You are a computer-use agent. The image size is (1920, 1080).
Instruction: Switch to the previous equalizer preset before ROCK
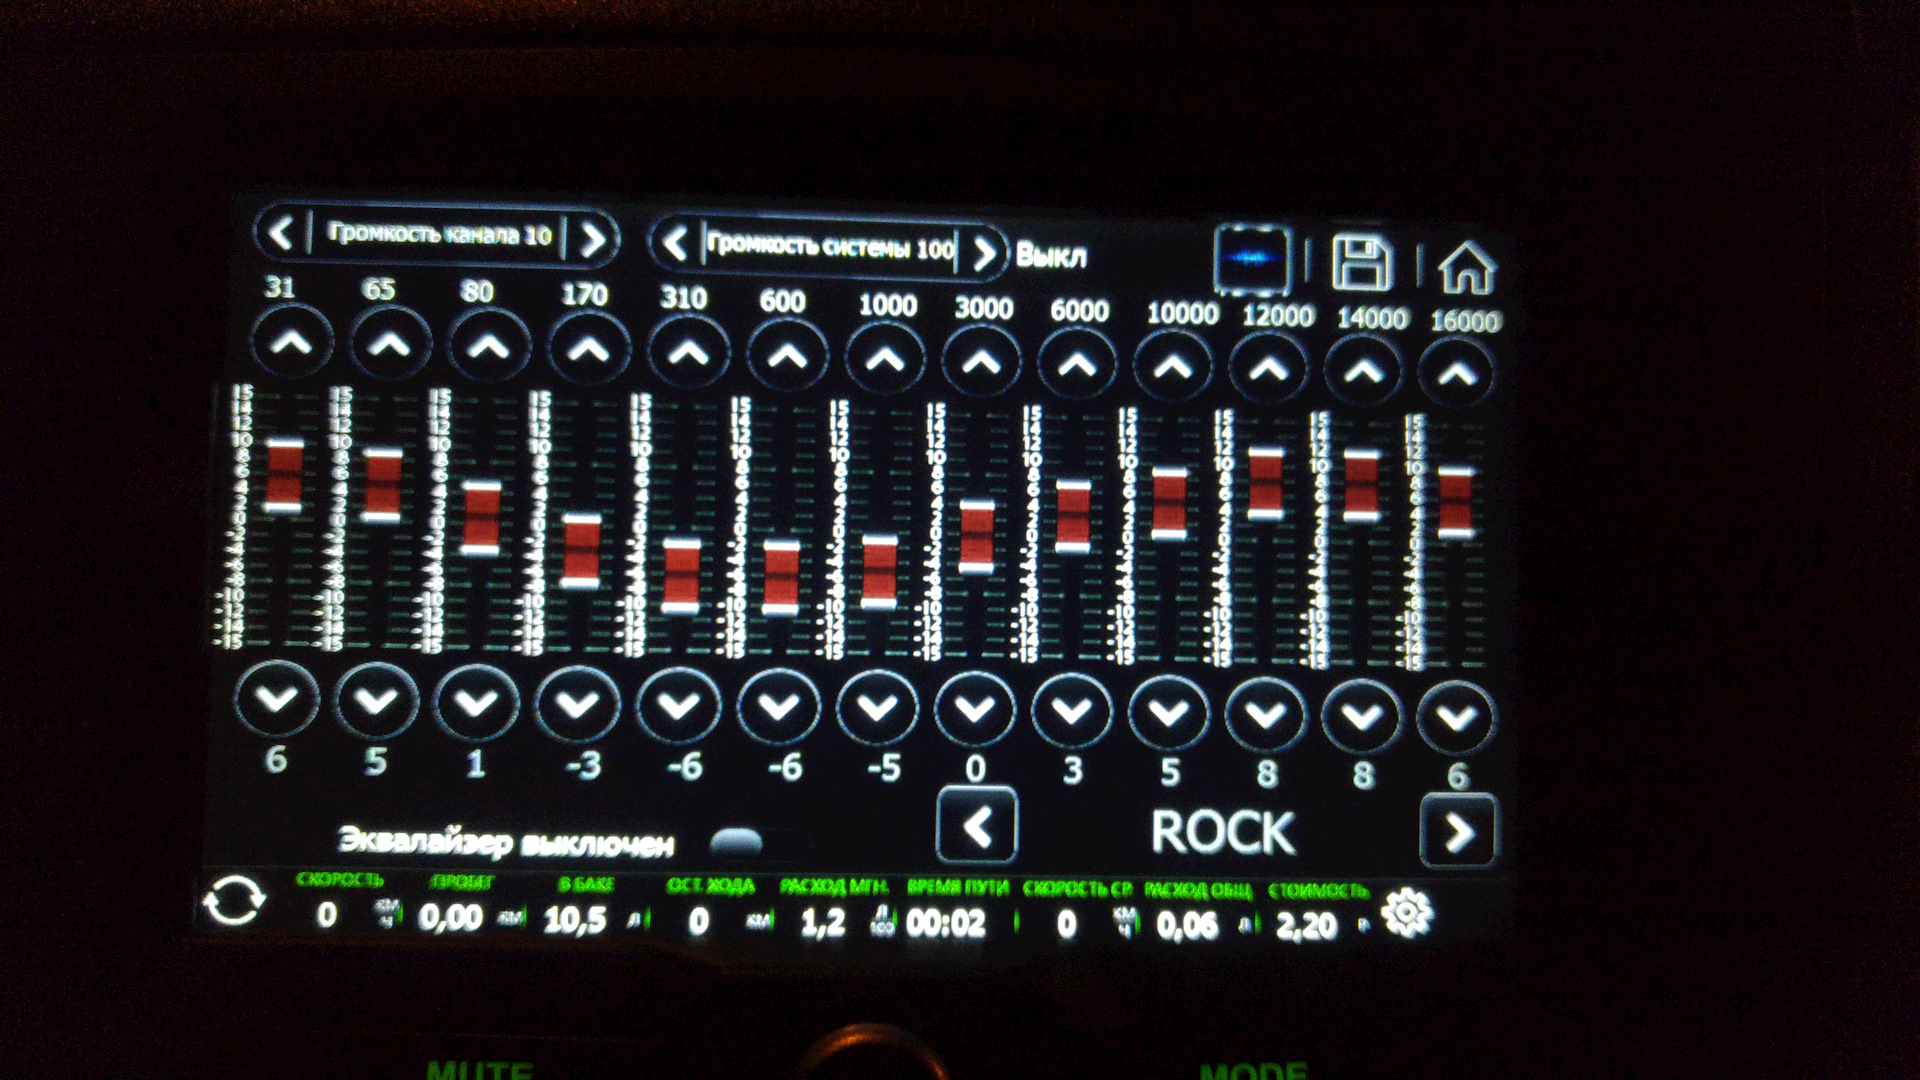click(x=977, y=826)
